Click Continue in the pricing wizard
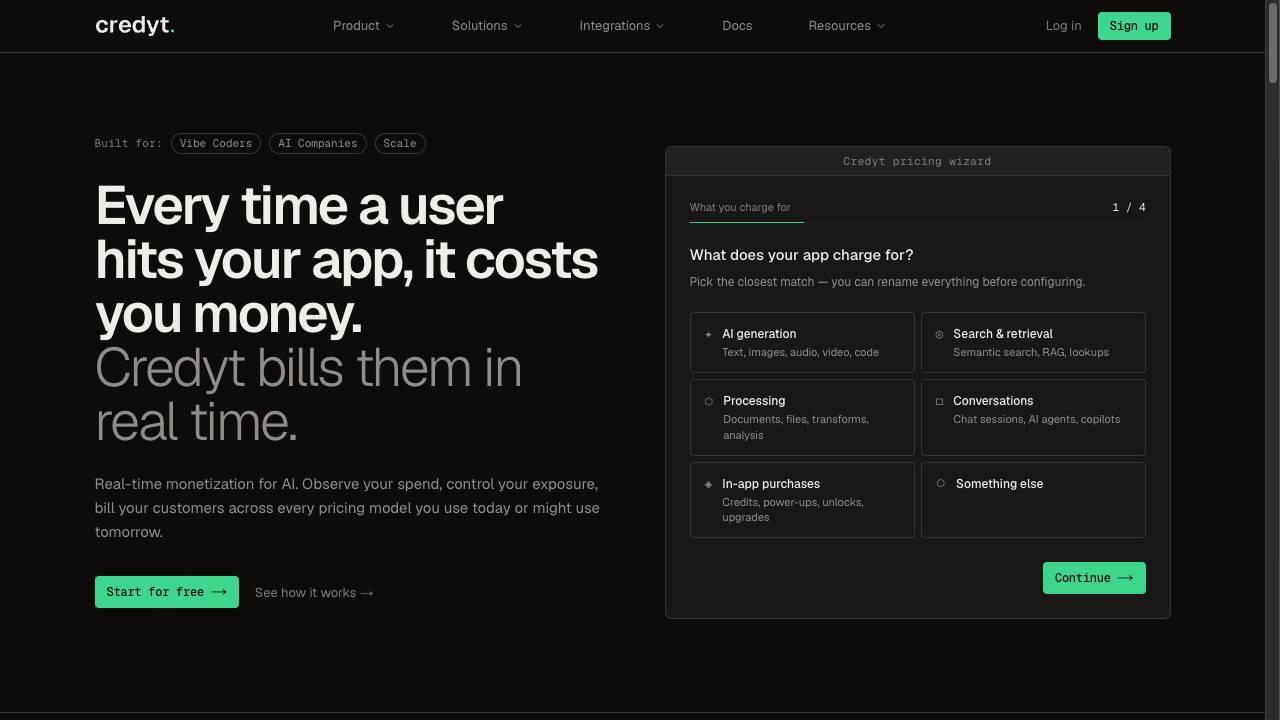 coord(1094,578)
